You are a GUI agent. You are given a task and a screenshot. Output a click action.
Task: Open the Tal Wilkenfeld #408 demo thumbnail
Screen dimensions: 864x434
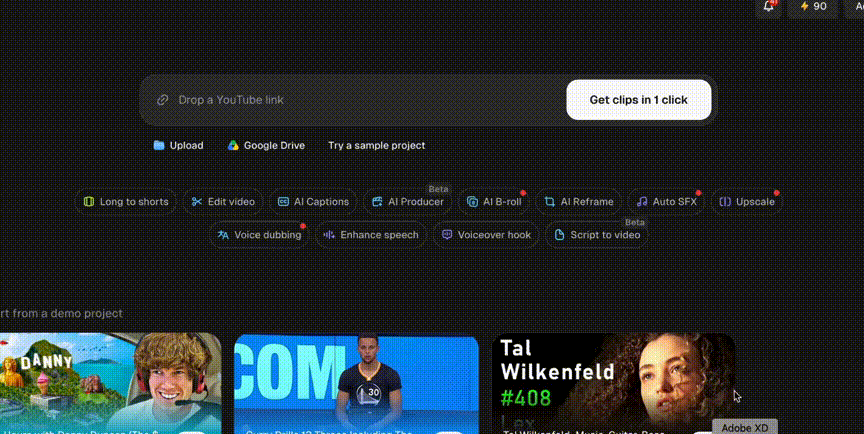tap(613, 383)
